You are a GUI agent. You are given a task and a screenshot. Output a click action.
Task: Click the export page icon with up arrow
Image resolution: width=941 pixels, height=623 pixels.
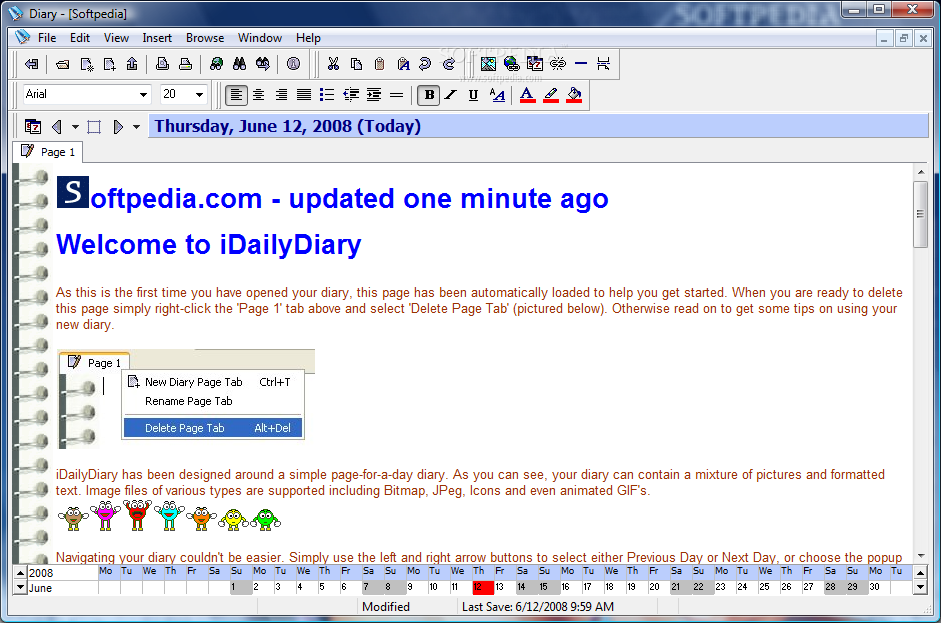pos(132,64)
